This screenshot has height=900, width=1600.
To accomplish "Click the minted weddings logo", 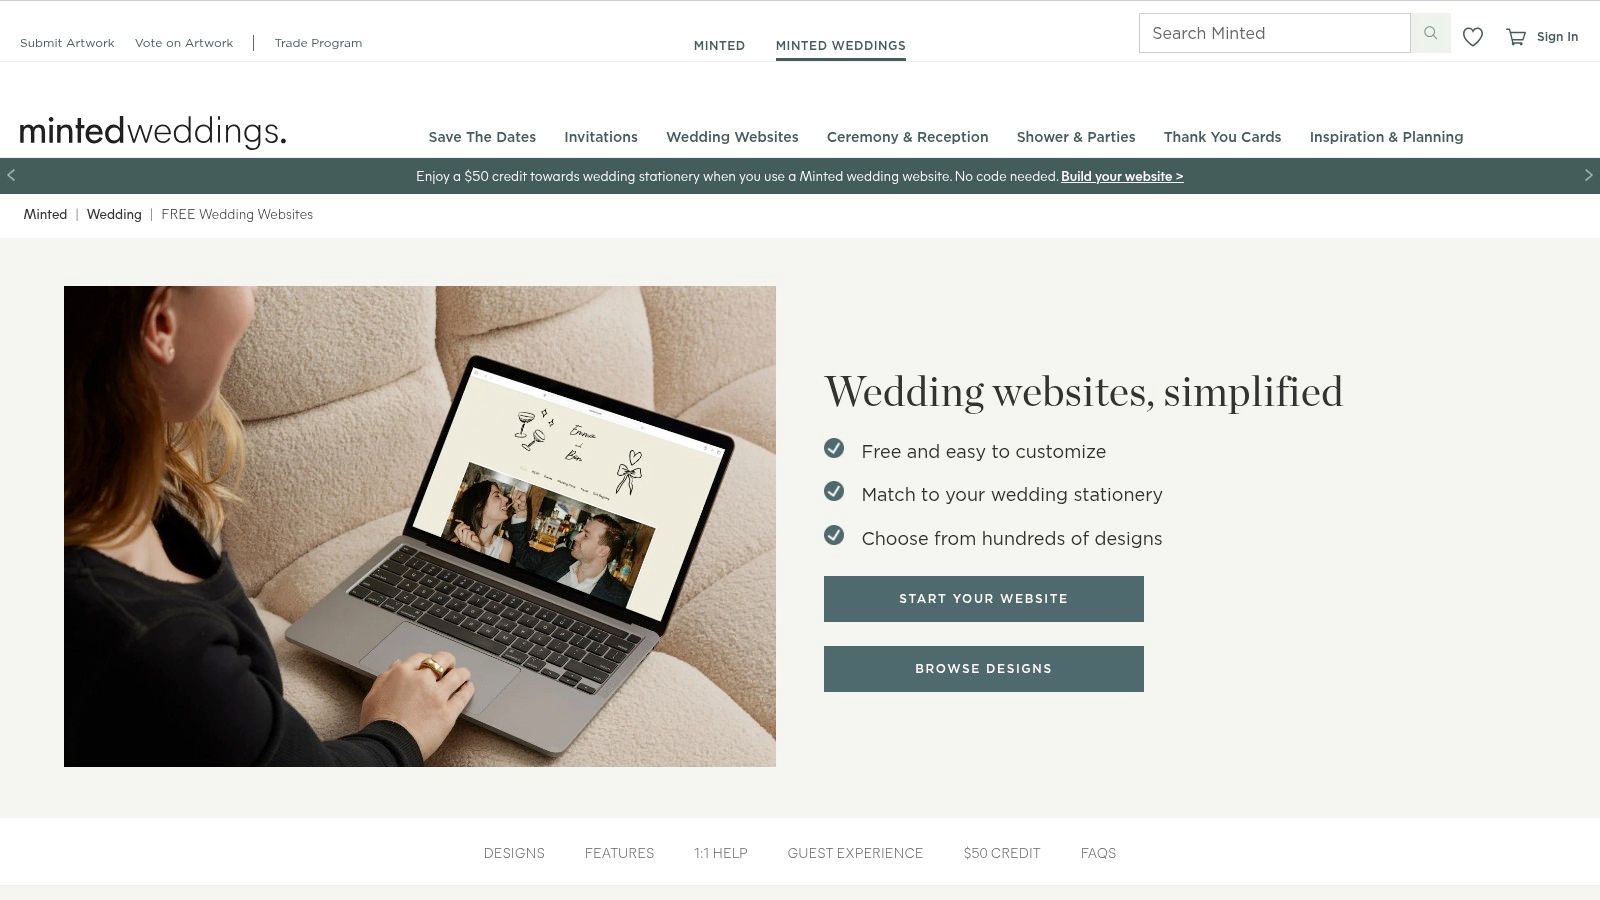I will coord(153,131).
